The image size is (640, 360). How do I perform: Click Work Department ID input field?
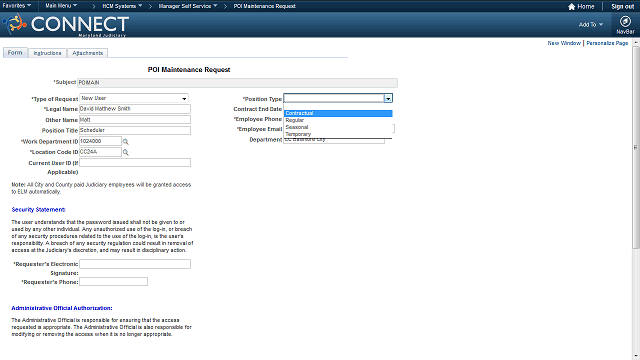point(100,141)
